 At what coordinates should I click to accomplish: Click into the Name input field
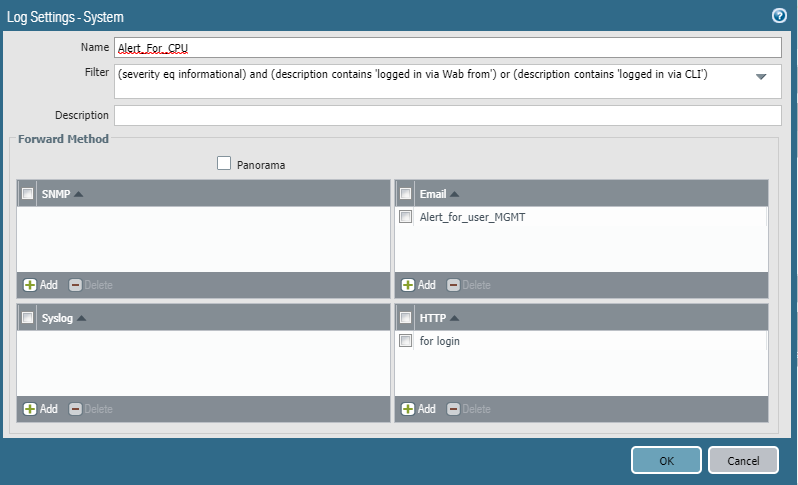tap(447, 48)
